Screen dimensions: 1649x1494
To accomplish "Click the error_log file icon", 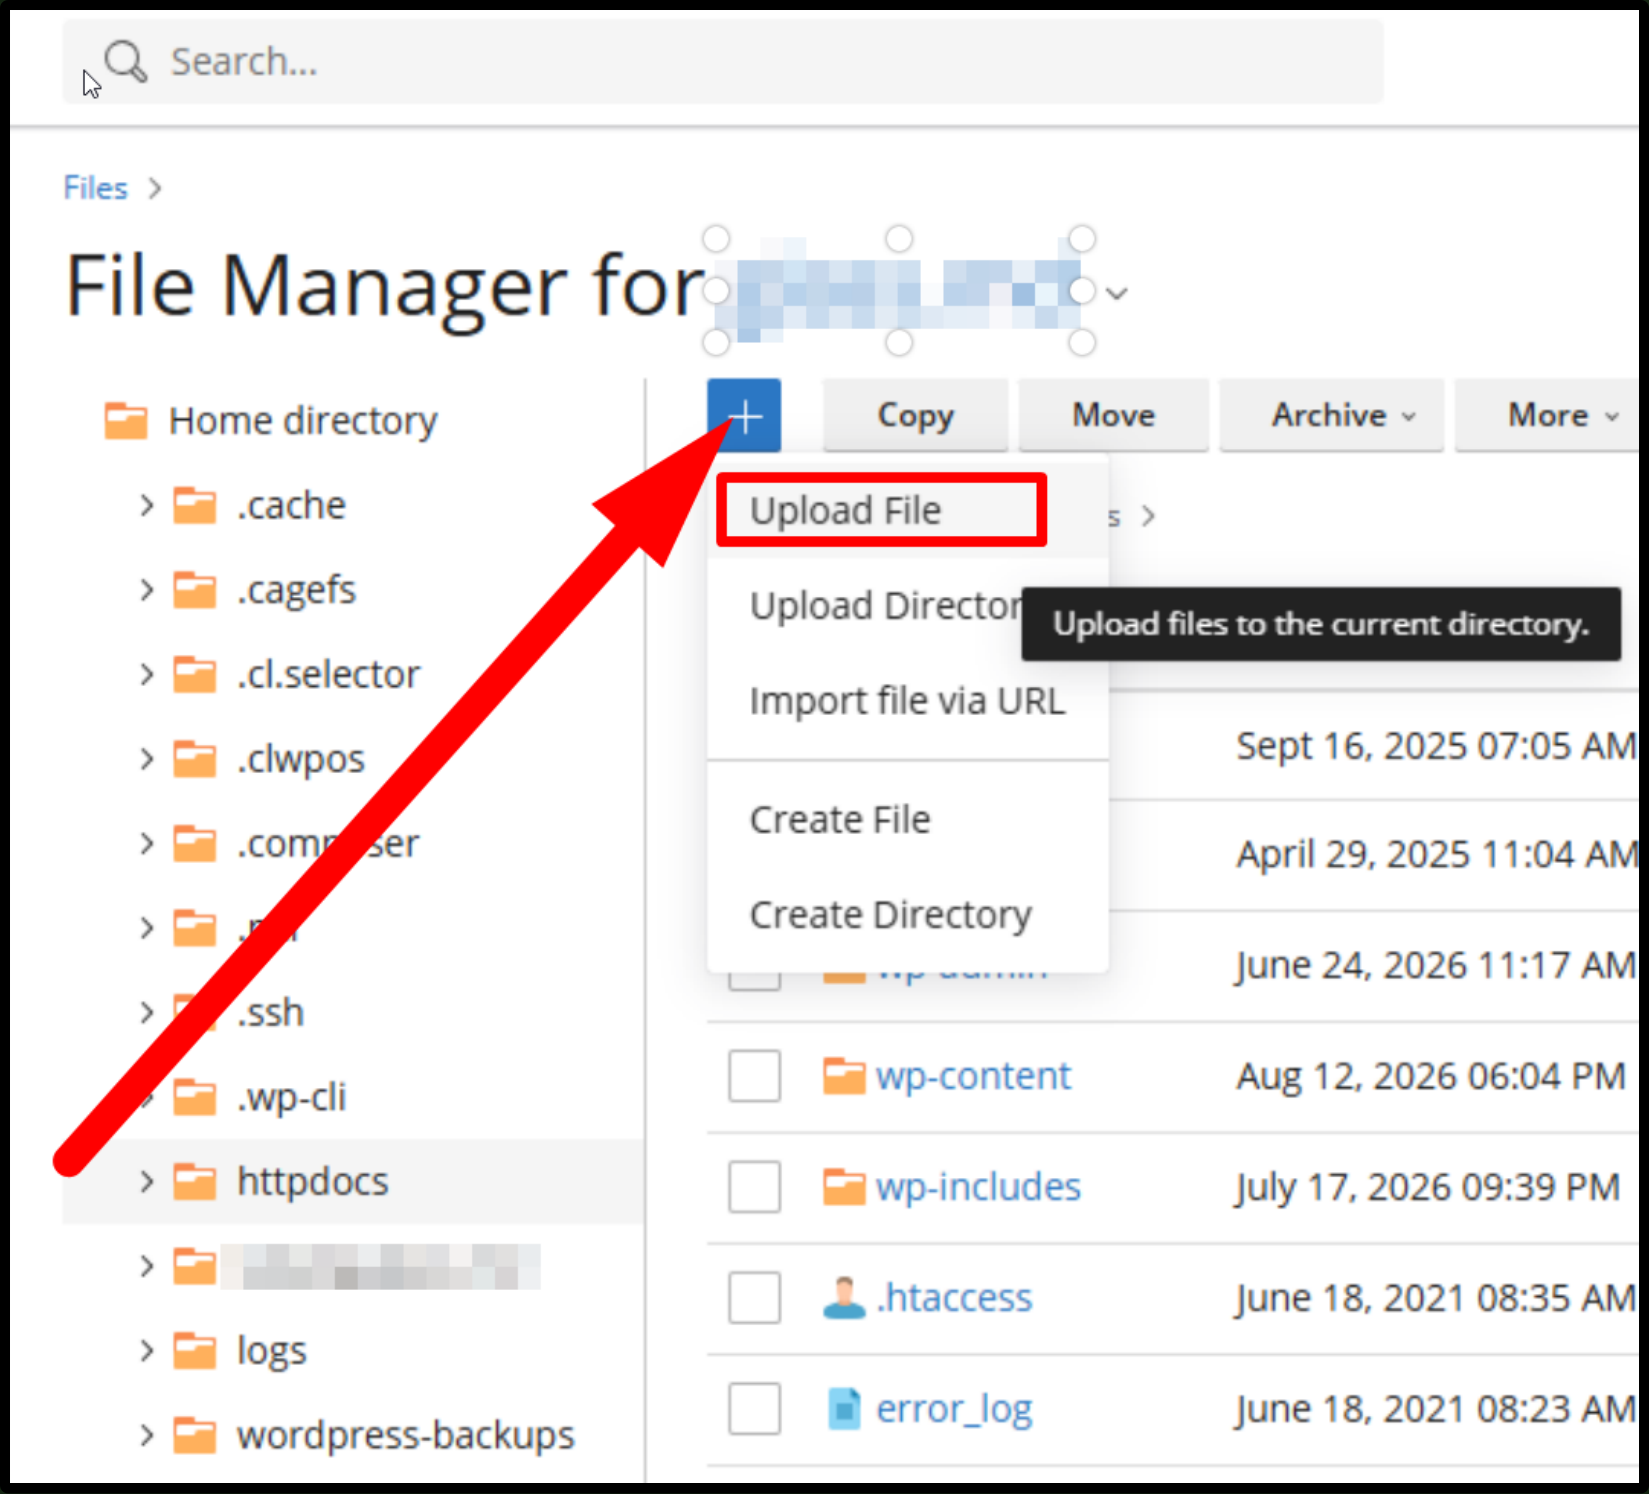I will tap(844, 1409).
